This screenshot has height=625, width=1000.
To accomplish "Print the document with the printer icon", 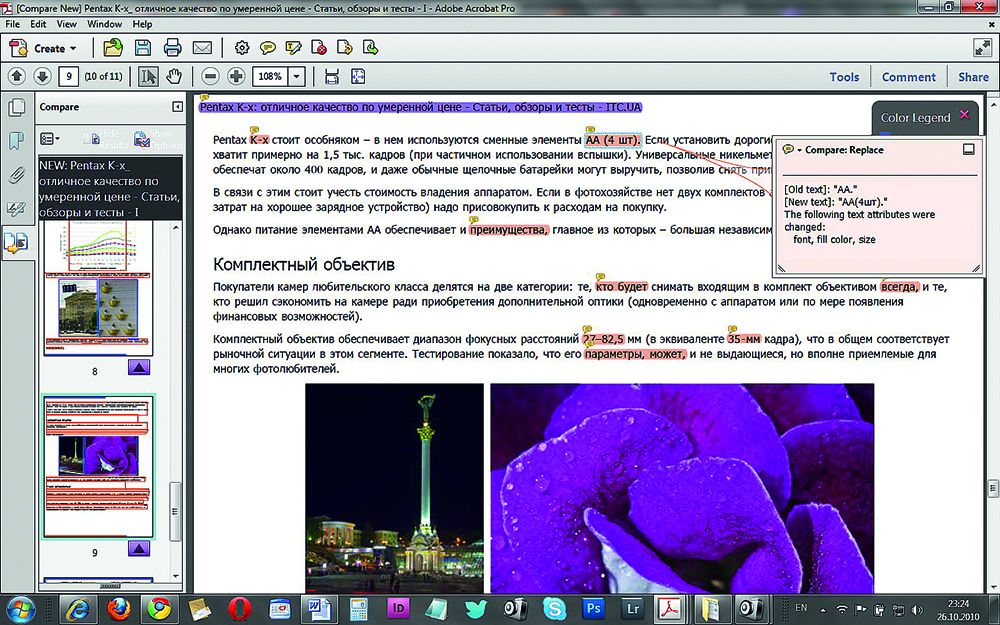I will (172, 47).
